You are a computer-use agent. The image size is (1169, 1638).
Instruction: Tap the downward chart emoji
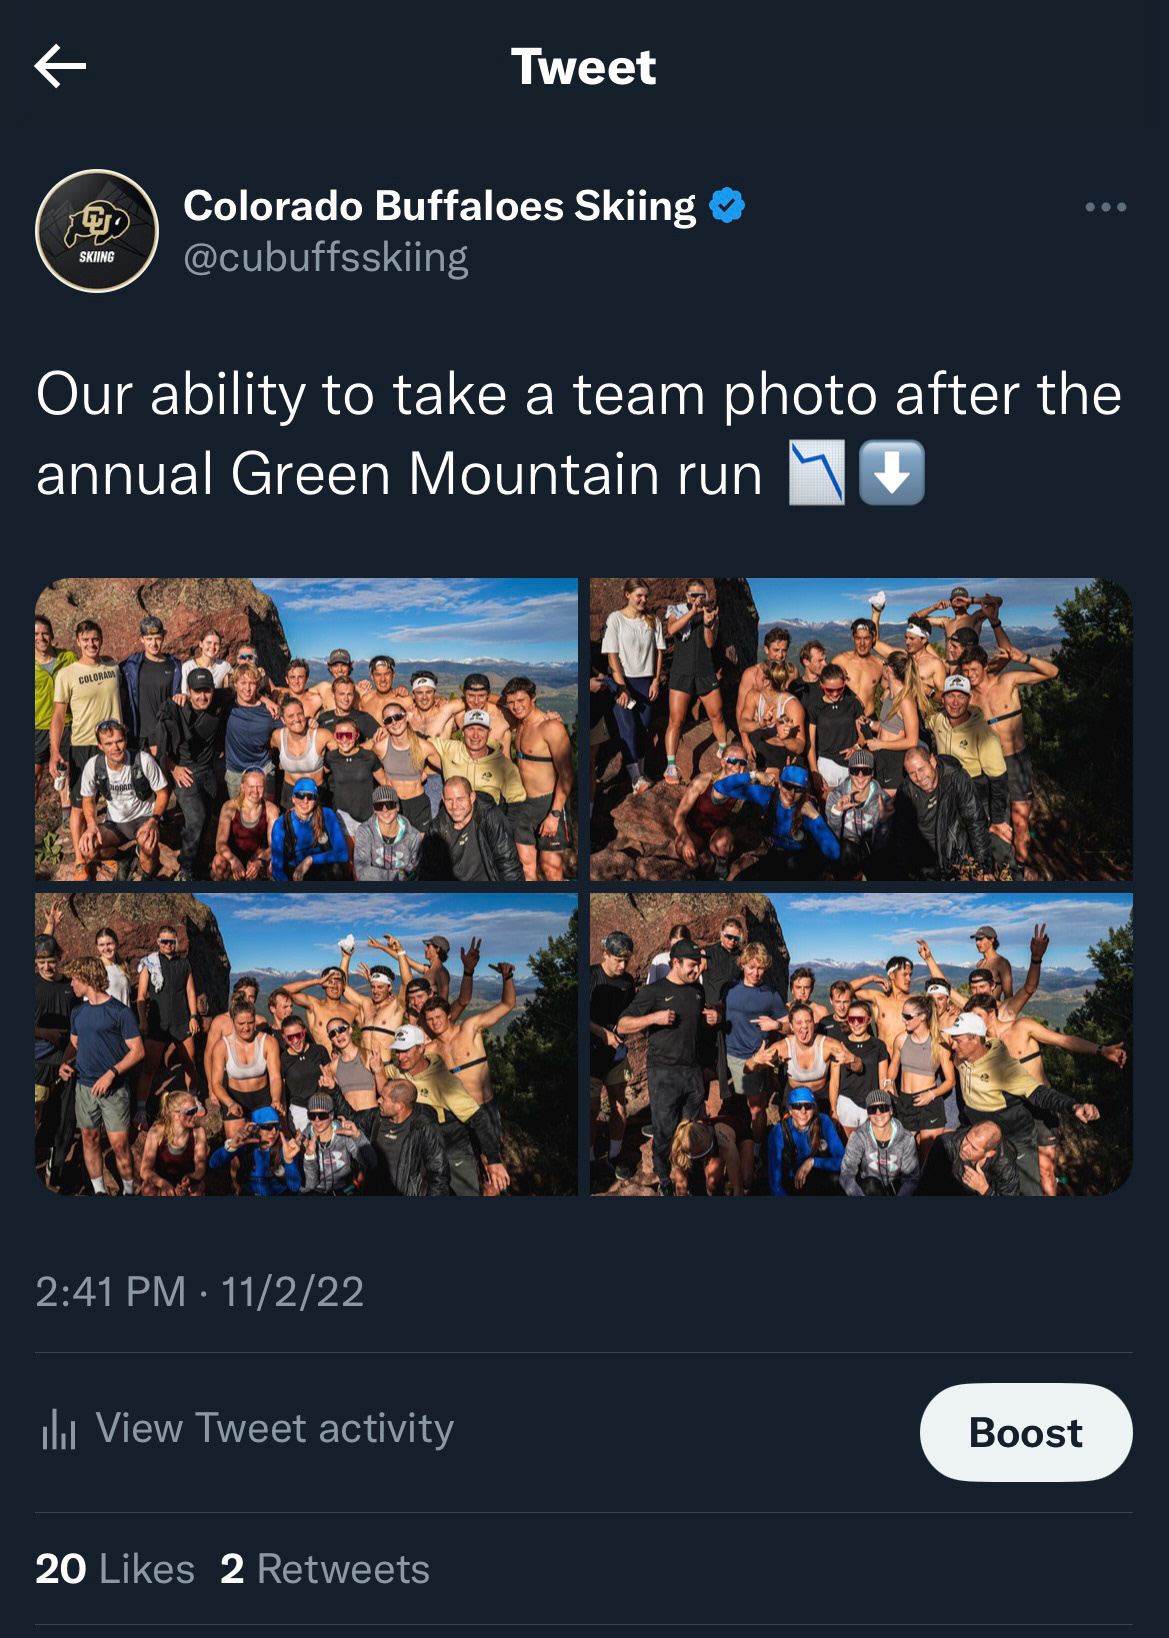click(817, 473)
